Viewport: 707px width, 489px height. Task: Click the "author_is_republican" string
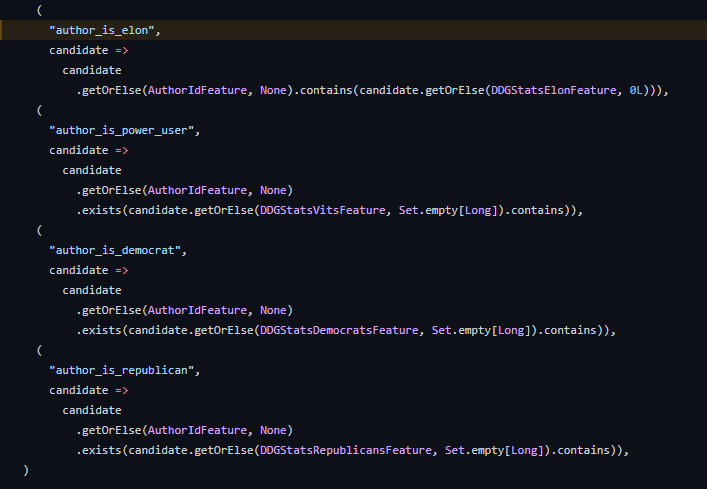(x=121, y=370)
